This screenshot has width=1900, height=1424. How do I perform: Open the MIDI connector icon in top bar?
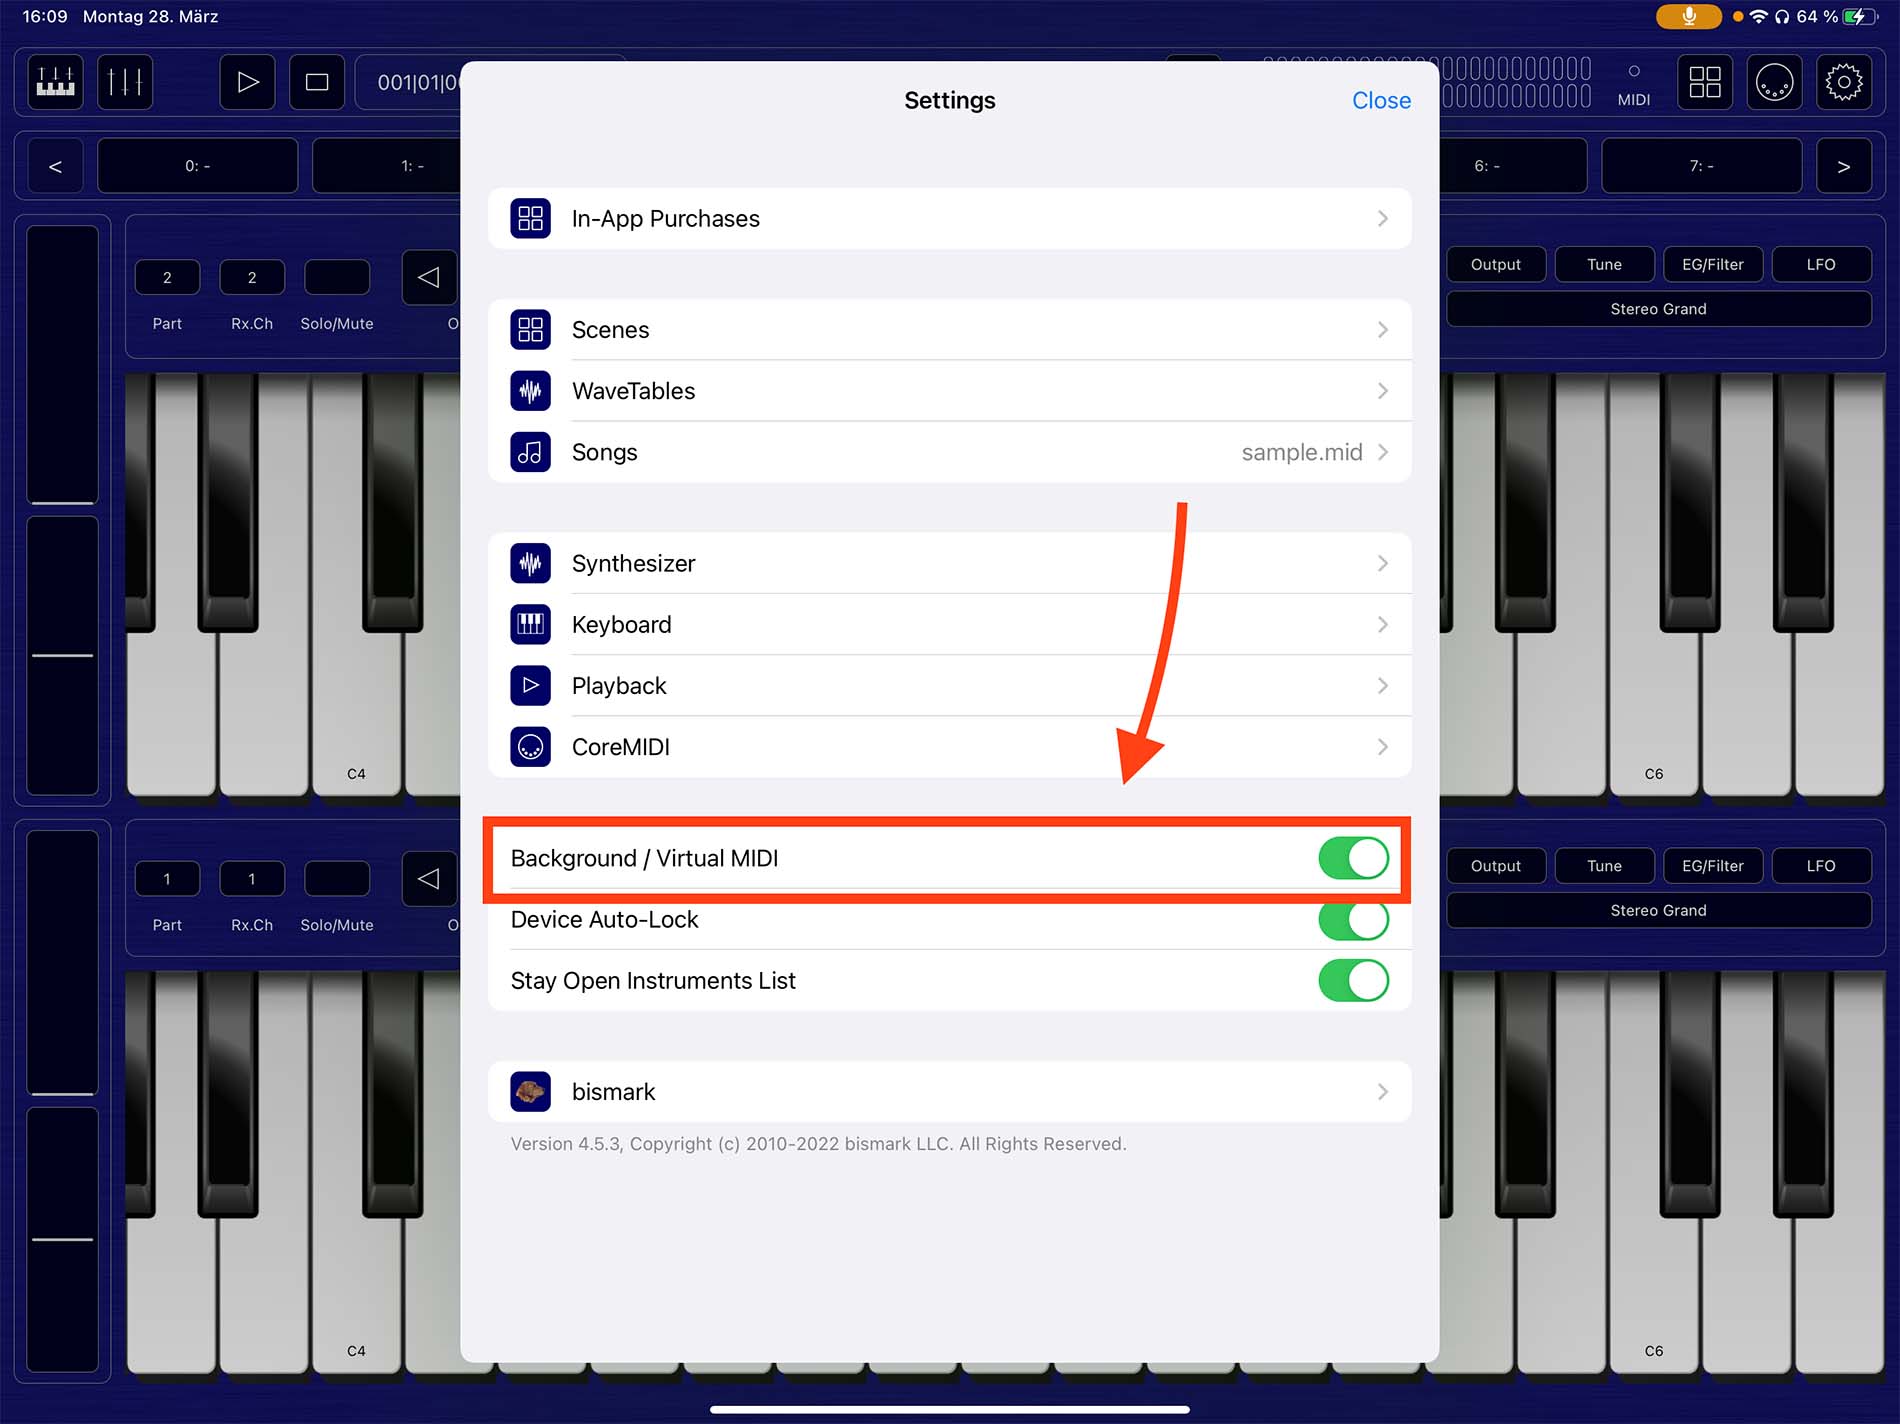(1774, 82)
